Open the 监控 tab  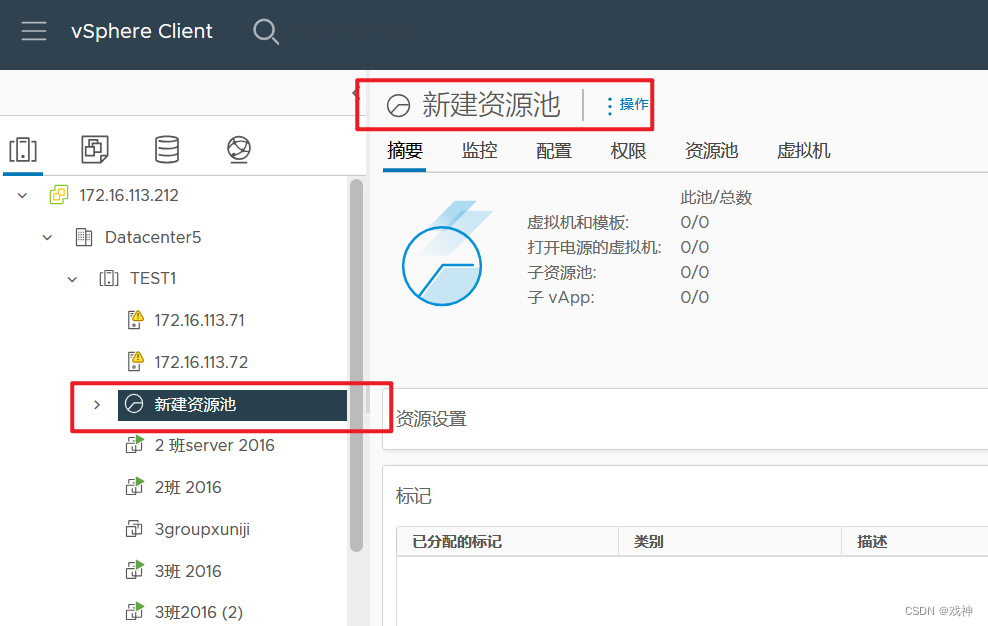(480, 151)
